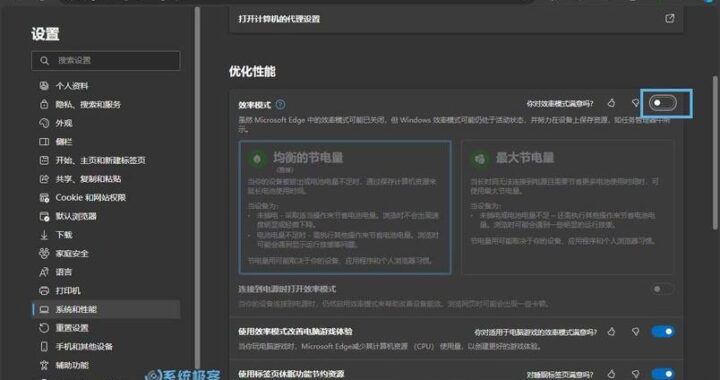Select the 最大节电量 option card
This screenshot has width=720, height=380.
point(568,207)
